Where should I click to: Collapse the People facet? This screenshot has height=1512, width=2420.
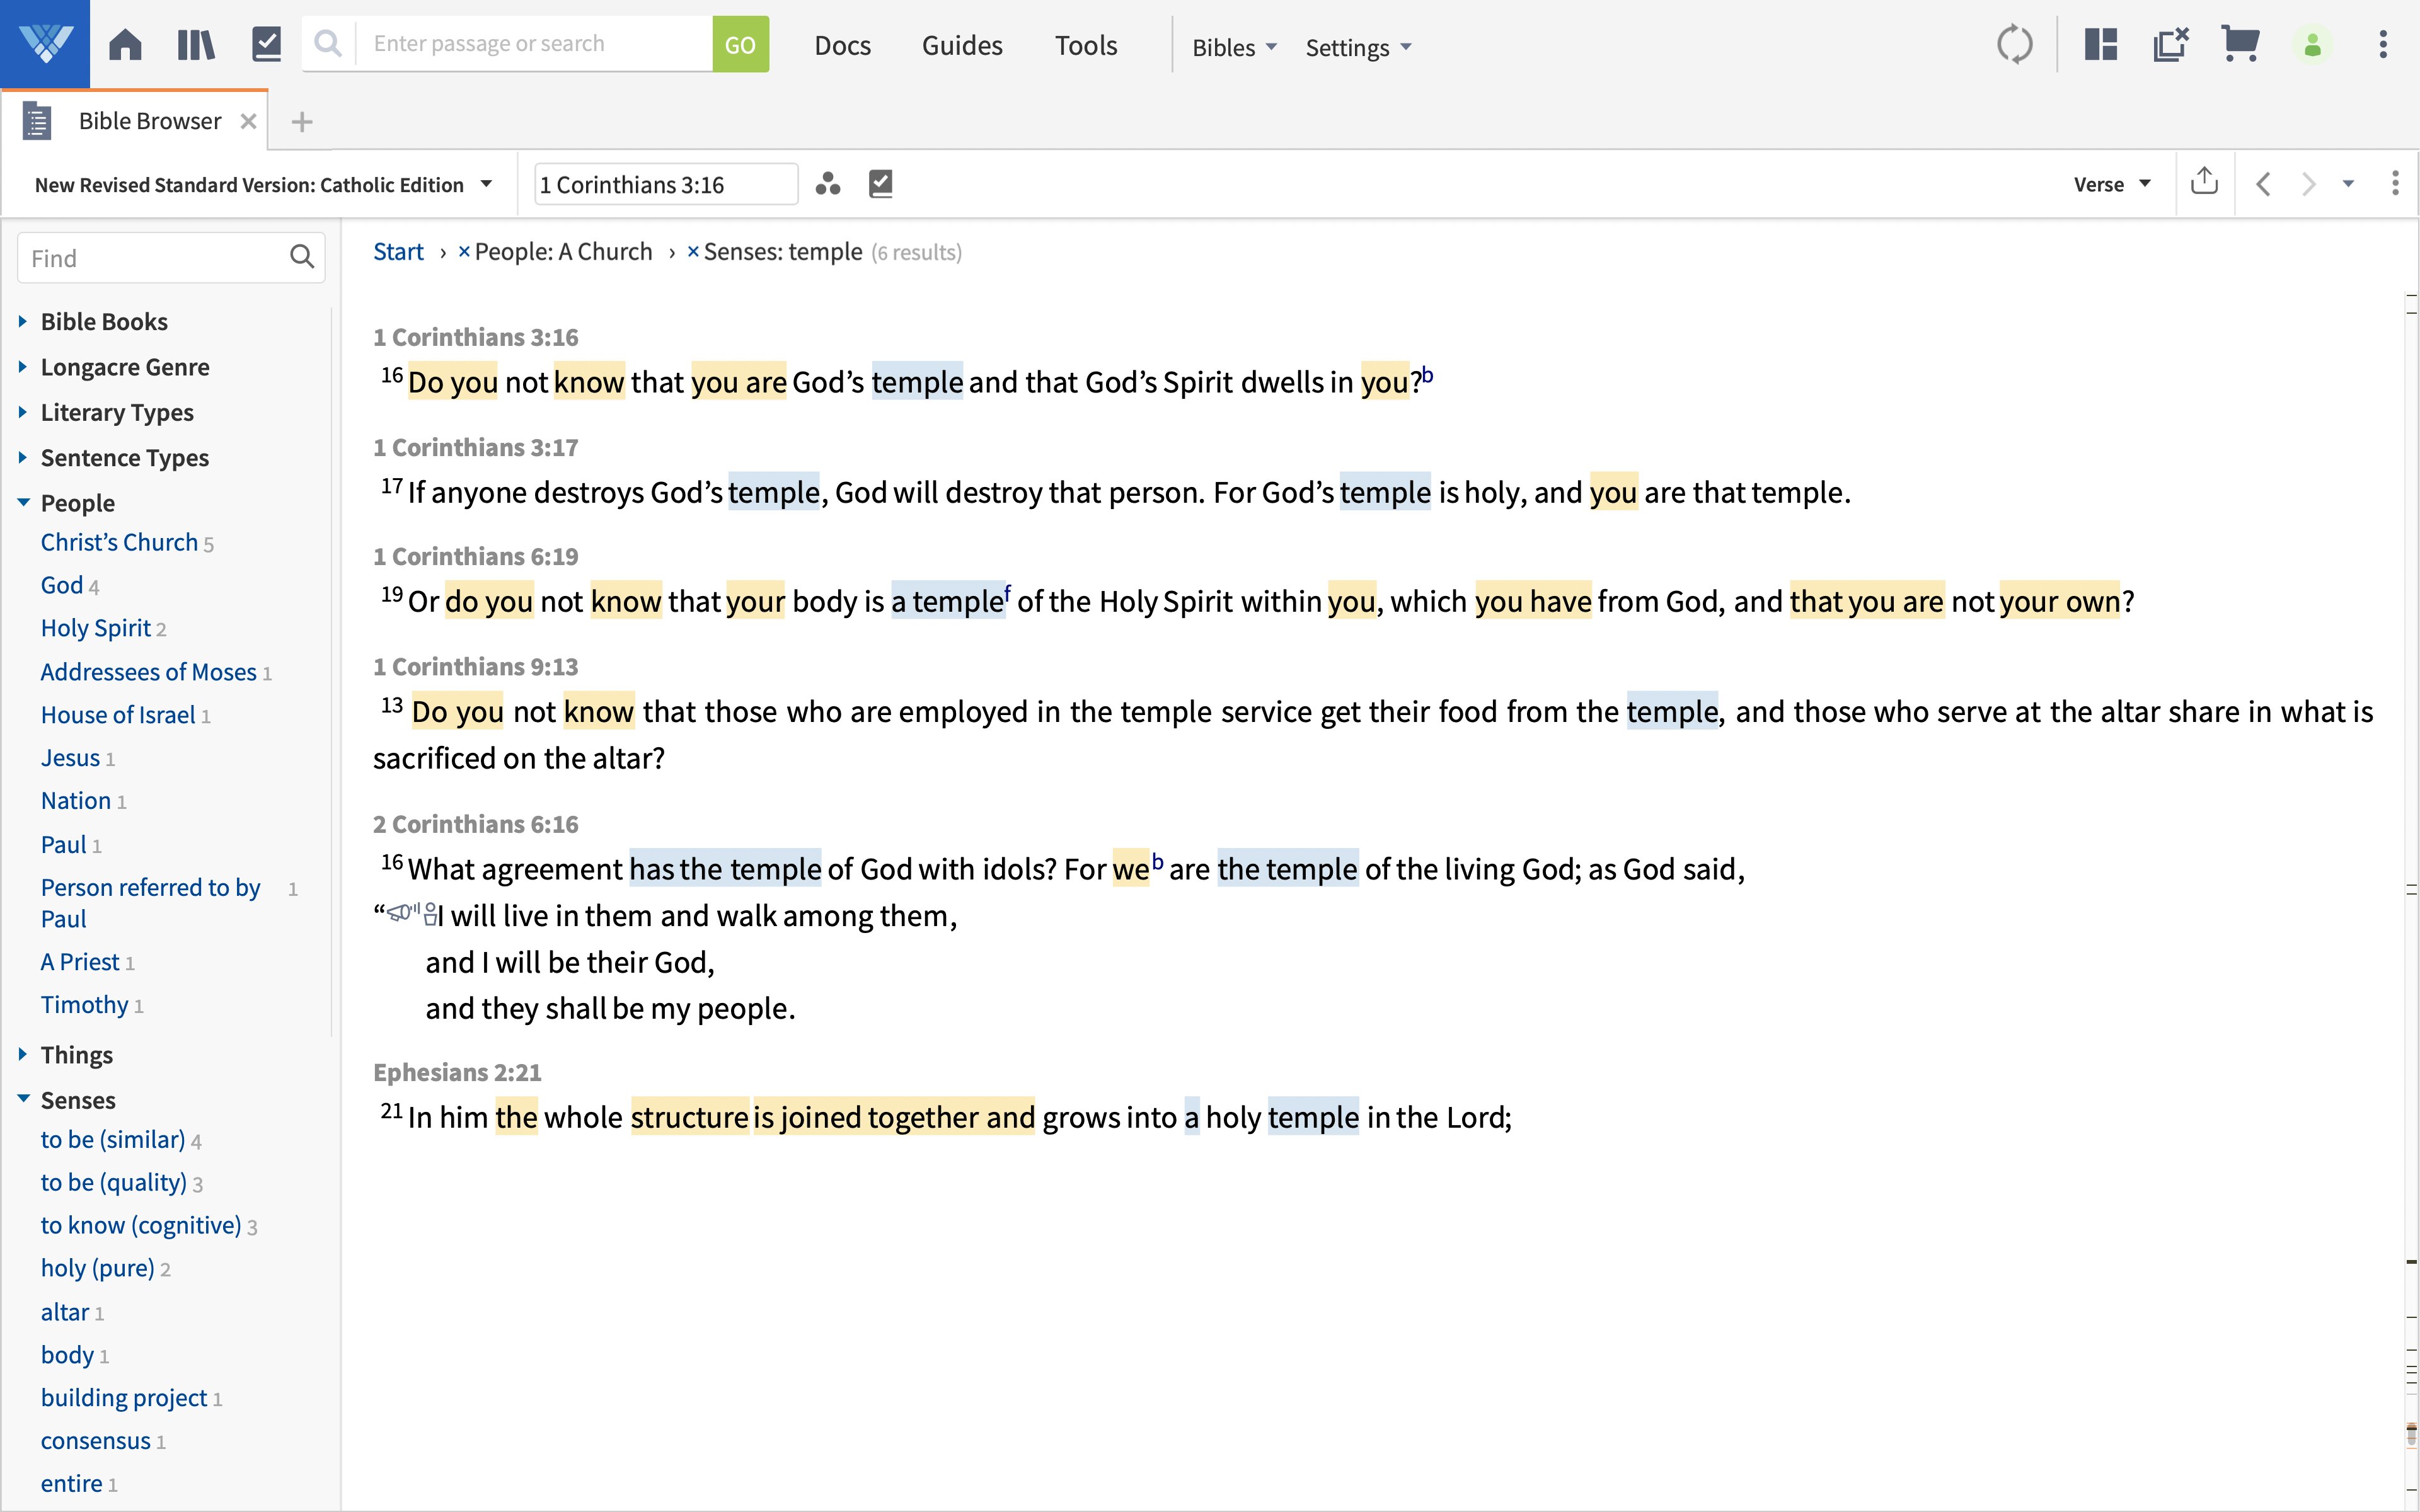(x=23, y=503)
